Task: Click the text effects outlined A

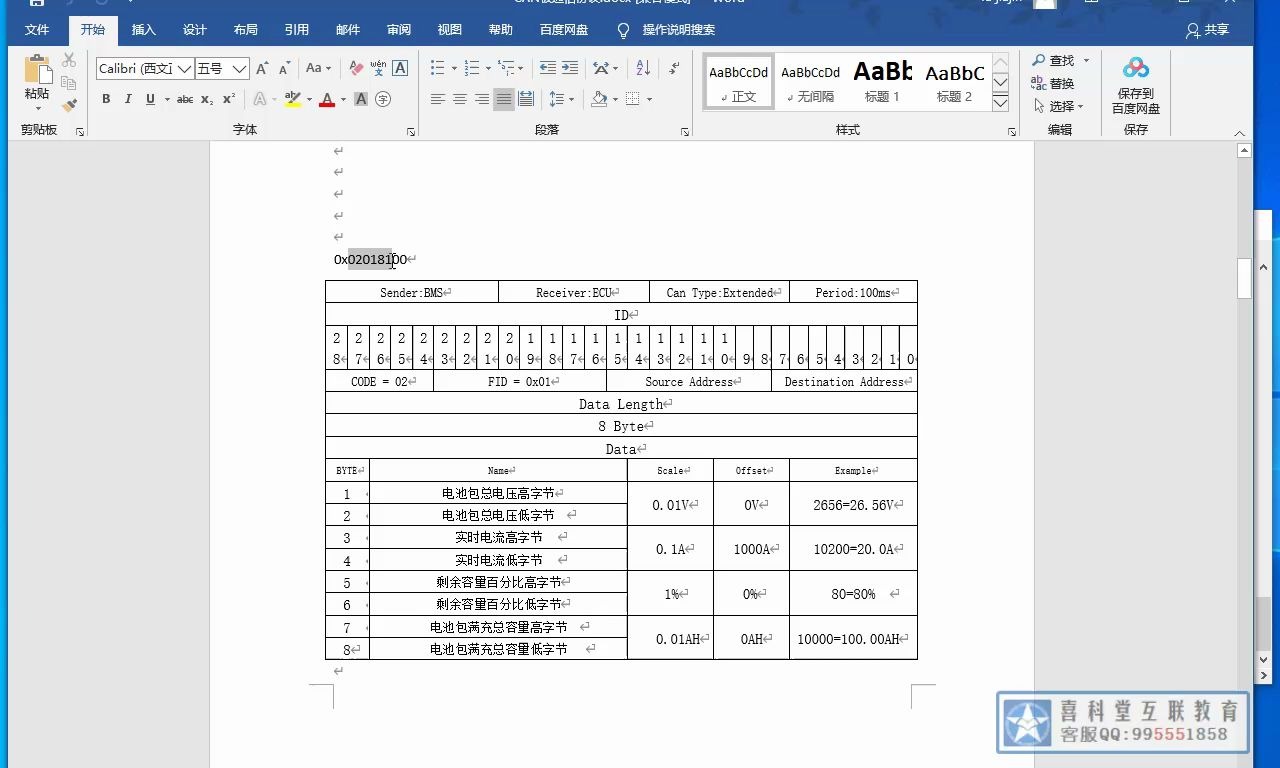Action: tap(260, 99)
